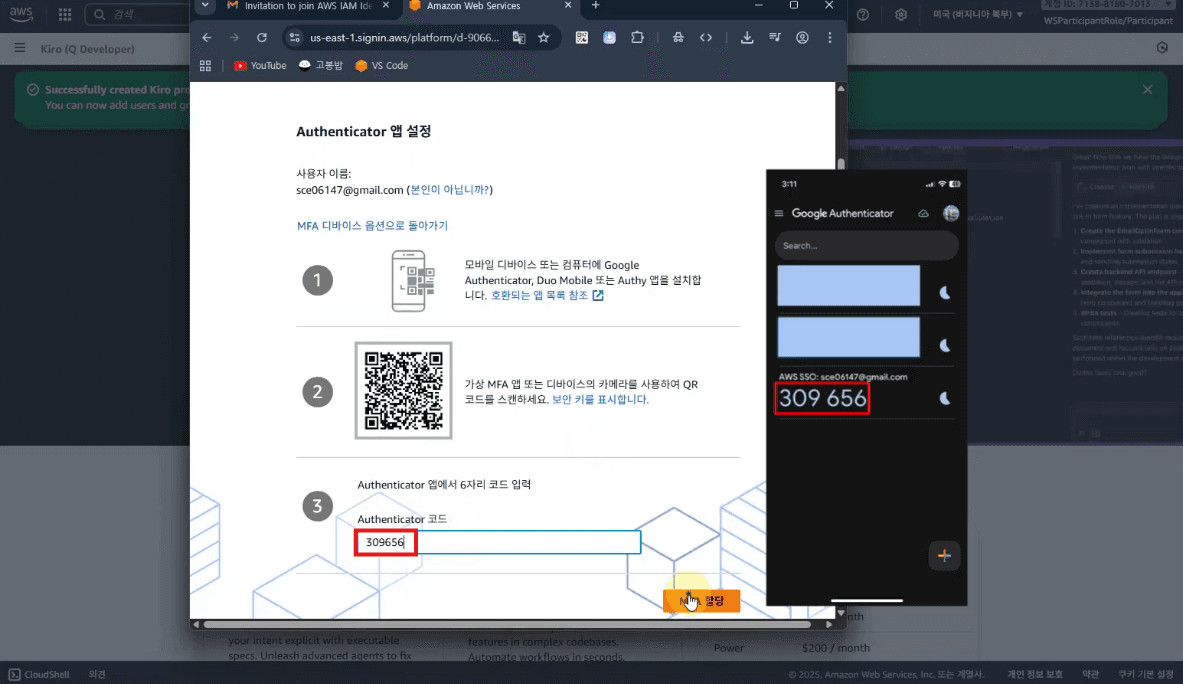Open Chrome three-dot menu
This screenshot has width=1183, height=684.
point(830,38)
